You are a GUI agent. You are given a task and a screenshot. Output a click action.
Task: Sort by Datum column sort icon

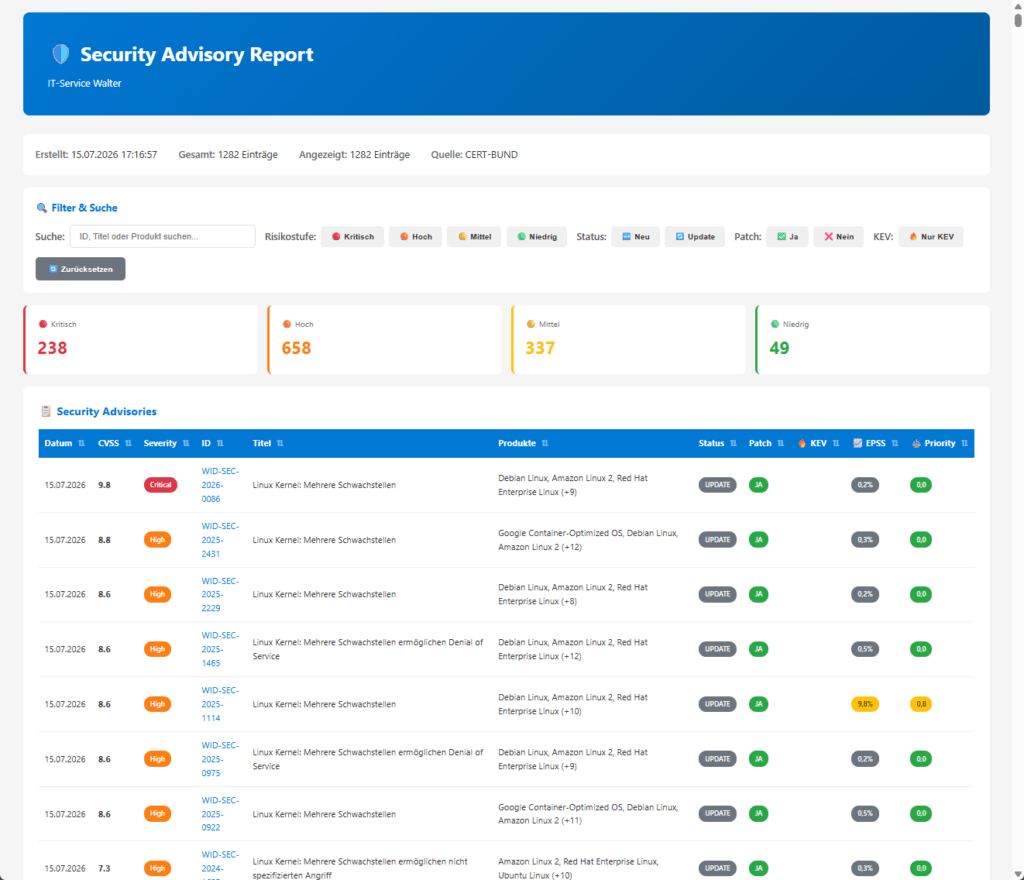click(x=82, y=443)
